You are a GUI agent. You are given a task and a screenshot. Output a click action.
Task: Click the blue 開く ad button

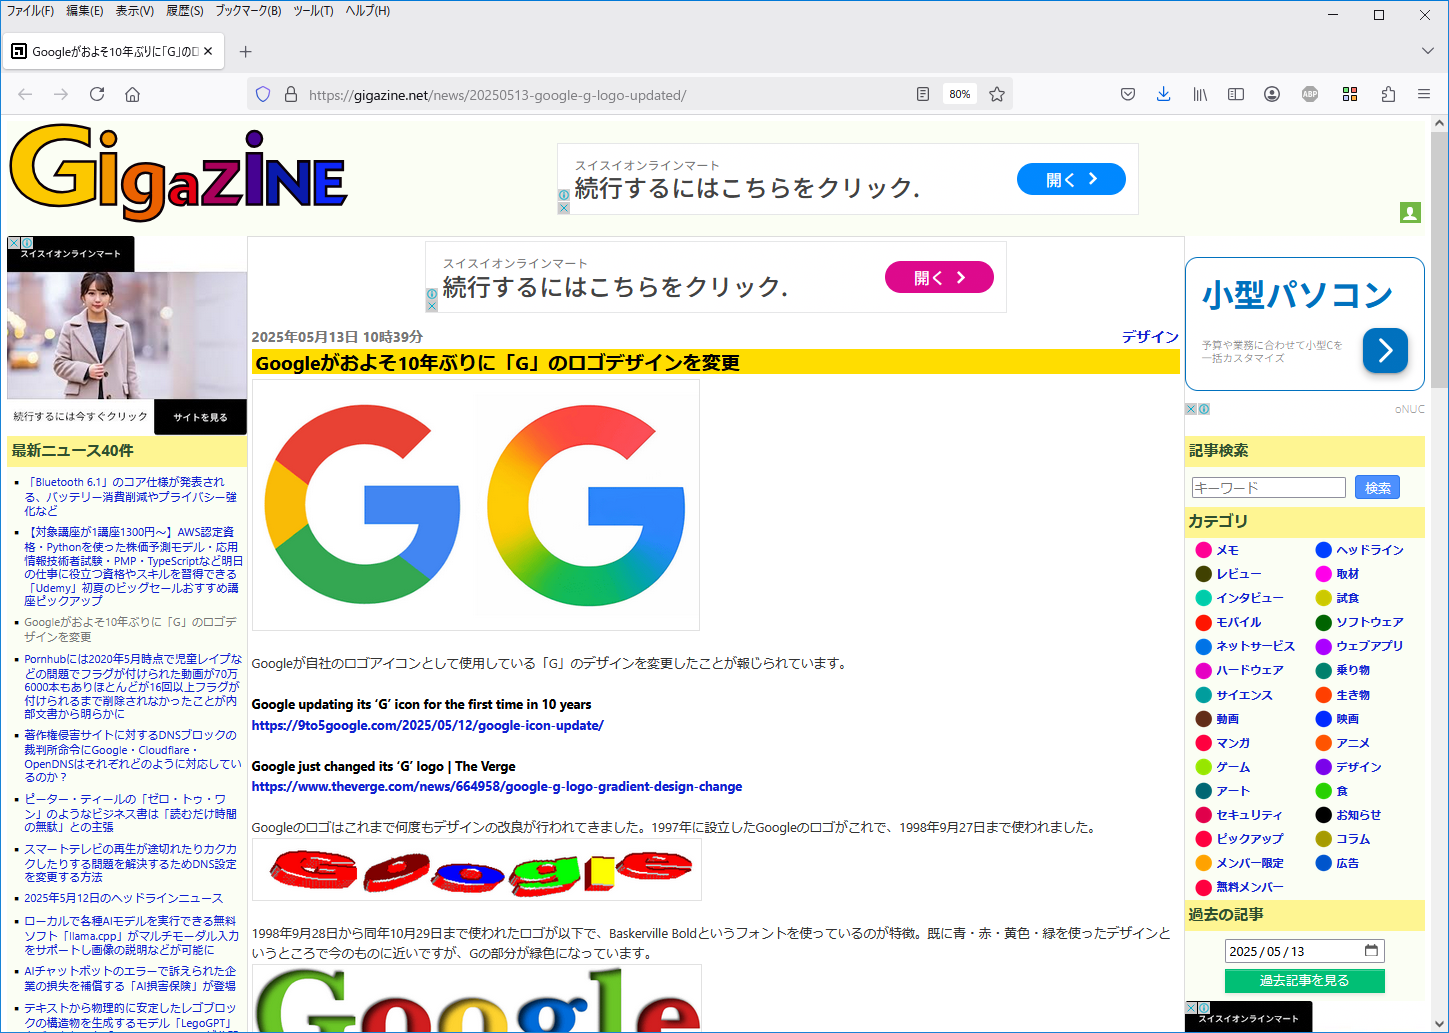tap(1071, 179)
